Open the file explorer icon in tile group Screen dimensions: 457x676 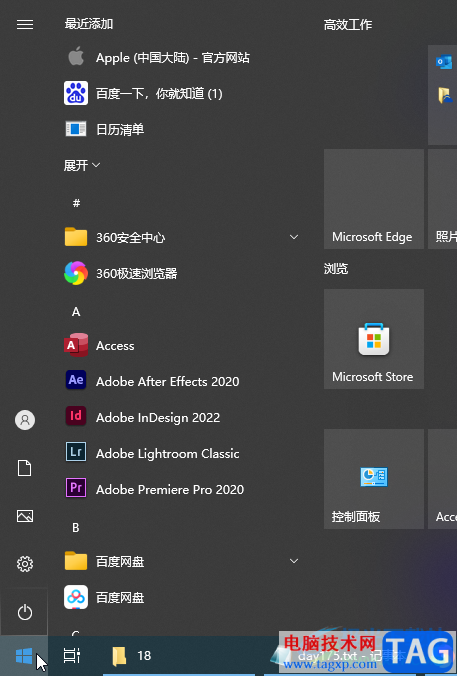point(444,95)
